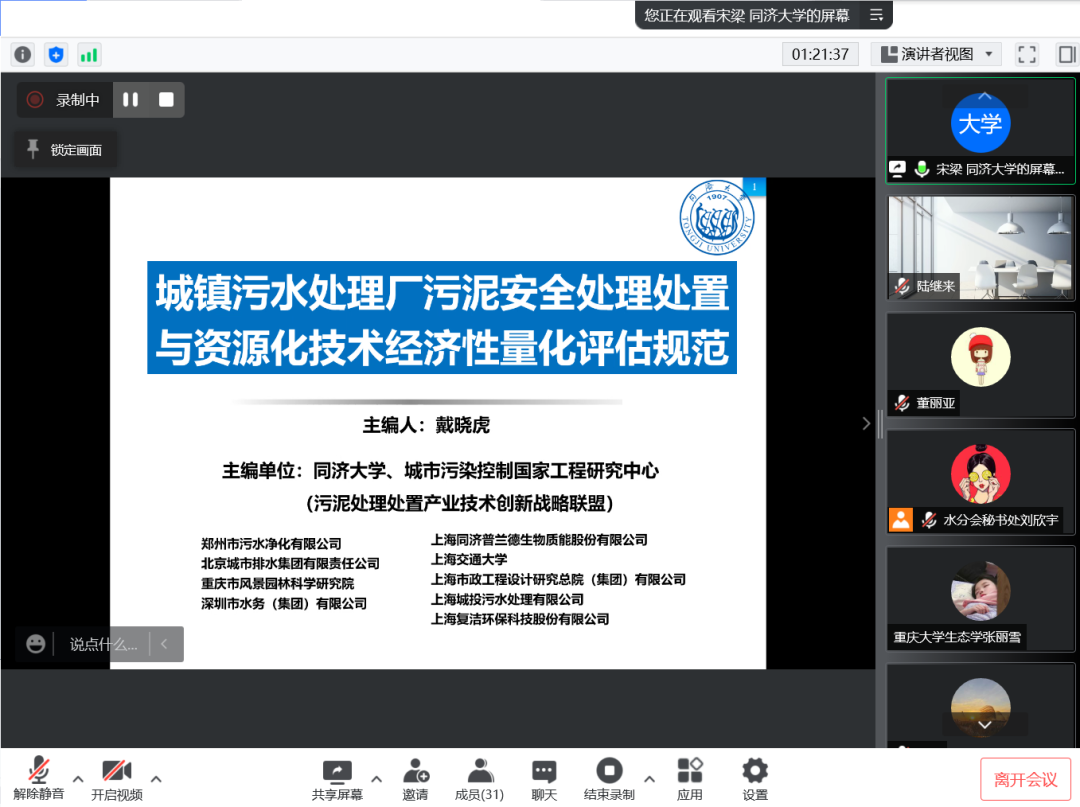The image size is (1080, 807).
Task: Unmute microphone with 解除静音
Action: (39, 778)
